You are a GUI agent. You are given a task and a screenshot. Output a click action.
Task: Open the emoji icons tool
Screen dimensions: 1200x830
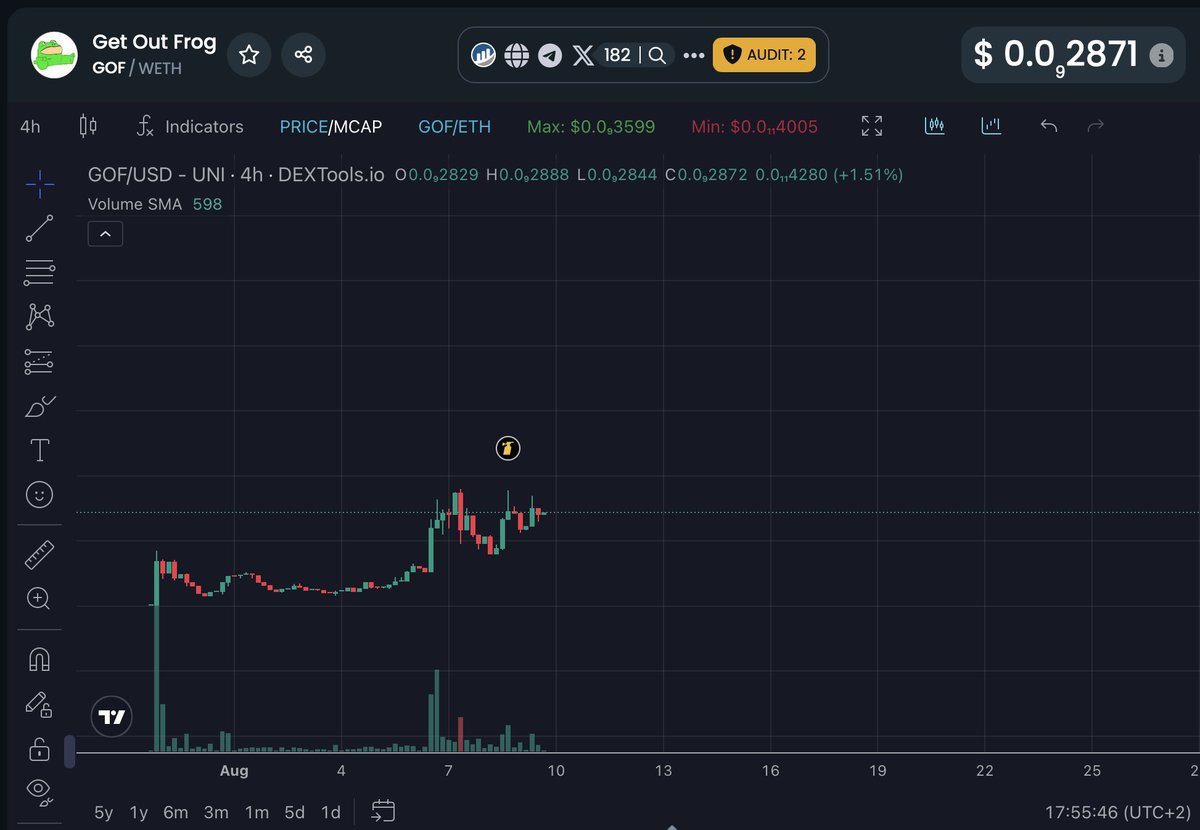click(39, 495)
